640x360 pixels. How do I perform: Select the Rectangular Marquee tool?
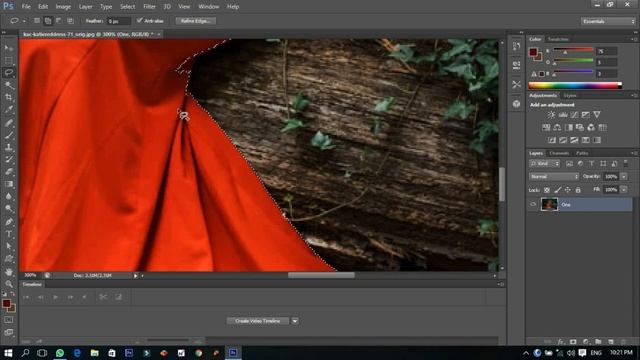[9, 60]
